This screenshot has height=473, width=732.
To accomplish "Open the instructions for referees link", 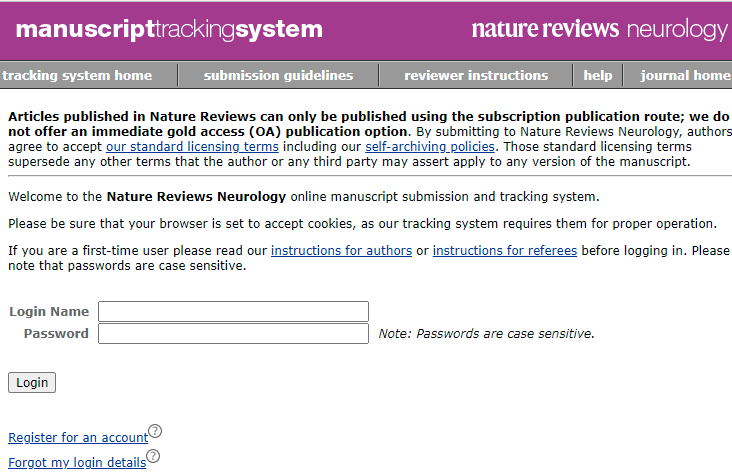I will tap(504, 250).
